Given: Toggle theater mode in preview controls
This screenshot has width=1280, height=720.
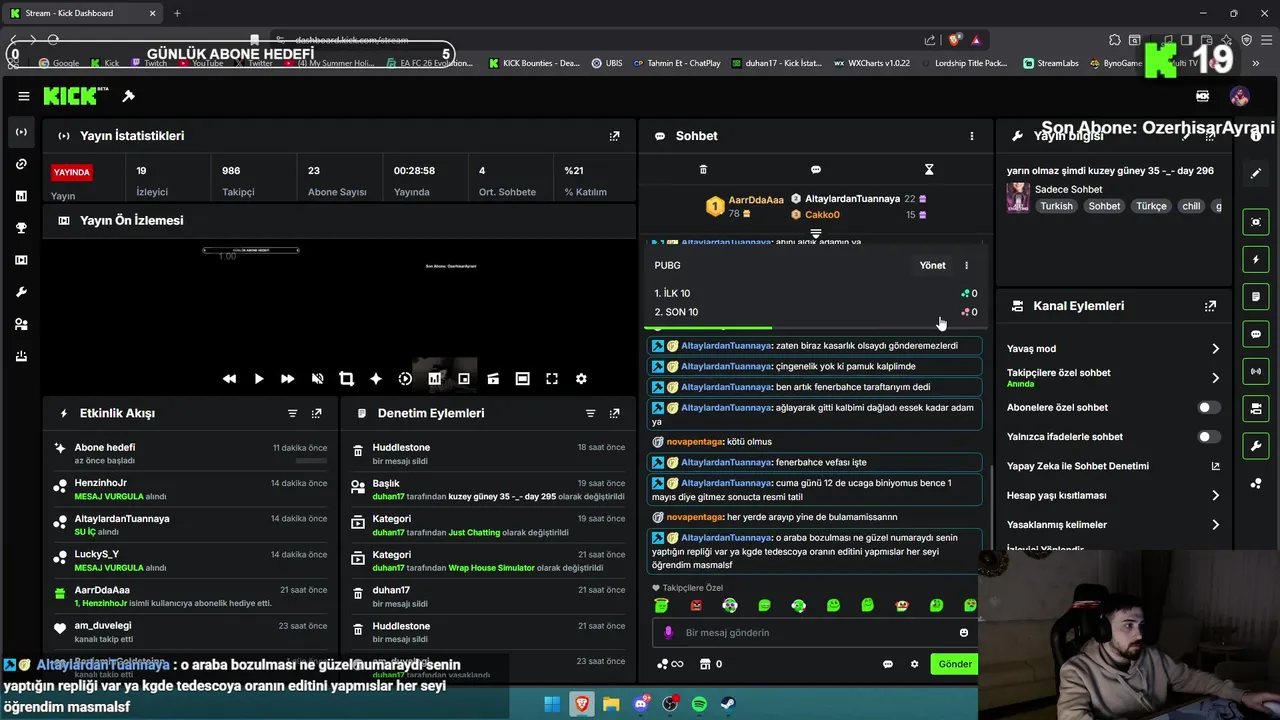Looking at the screenshot, I should click(522, 379).
